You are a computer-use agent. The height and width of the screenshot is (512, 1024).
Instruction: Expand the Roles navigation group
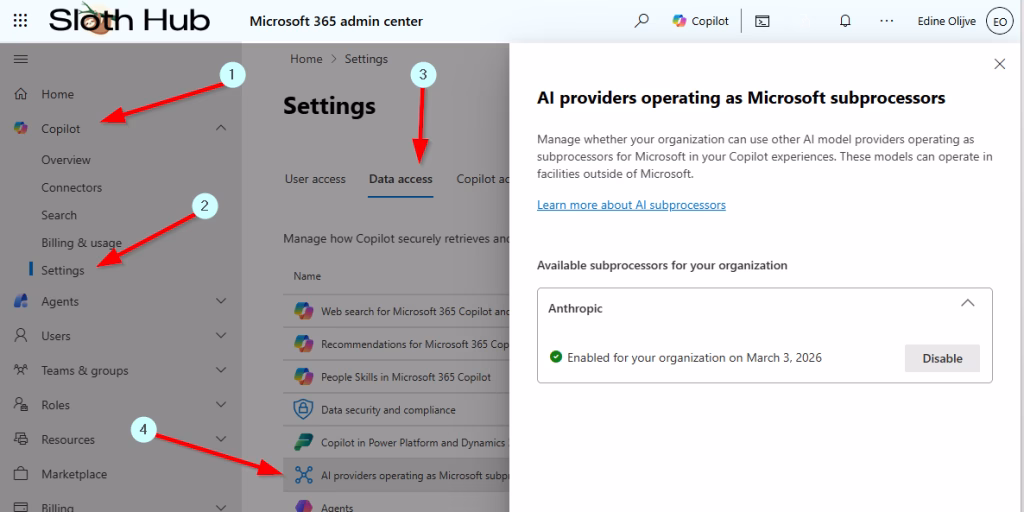click(221, 405)
